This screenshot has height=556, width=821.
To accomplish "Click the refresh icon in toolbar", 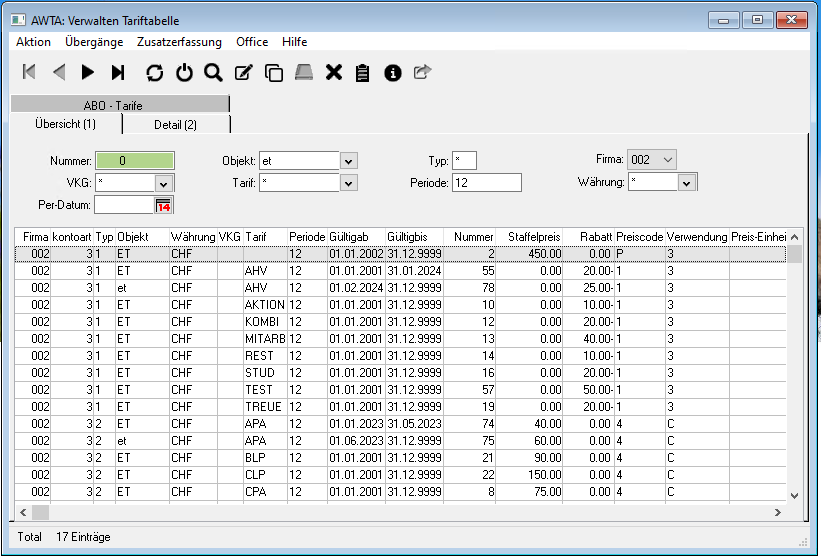I will click(154, 72).
